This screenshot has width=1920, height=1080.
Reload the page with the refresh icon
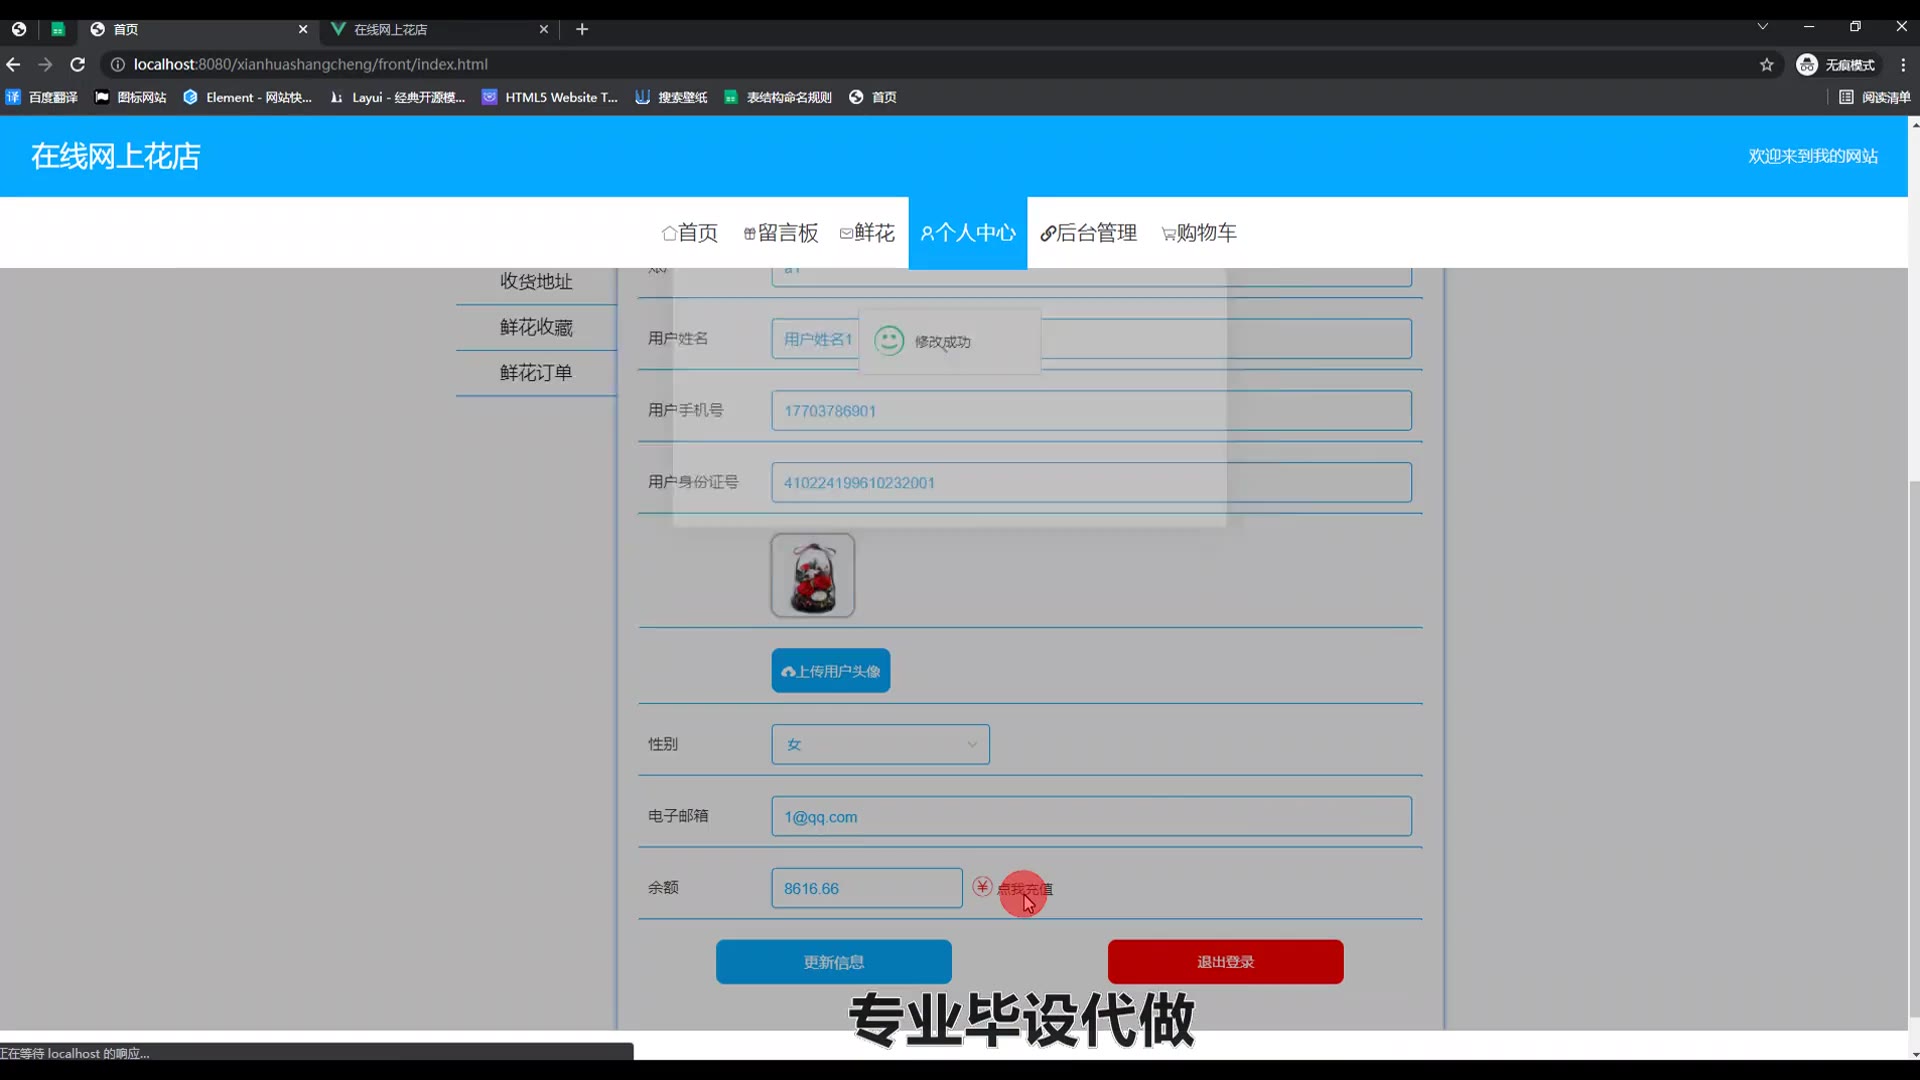[x=77, y=64]
